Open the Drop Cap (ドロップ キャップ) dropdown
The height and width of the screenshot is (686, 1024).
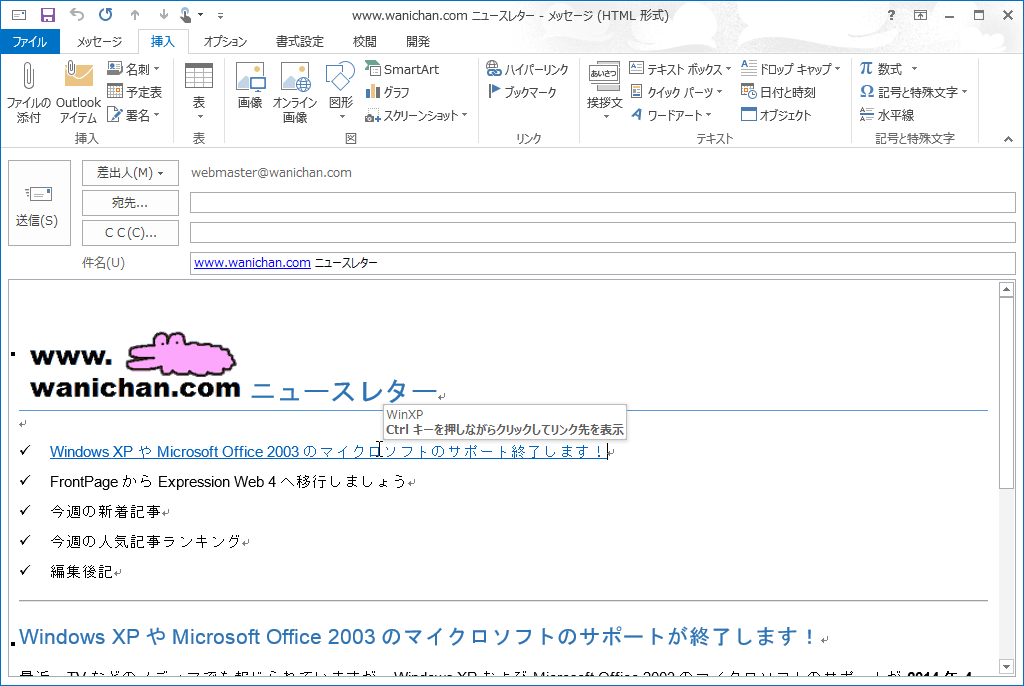click(x=791, y=69)
